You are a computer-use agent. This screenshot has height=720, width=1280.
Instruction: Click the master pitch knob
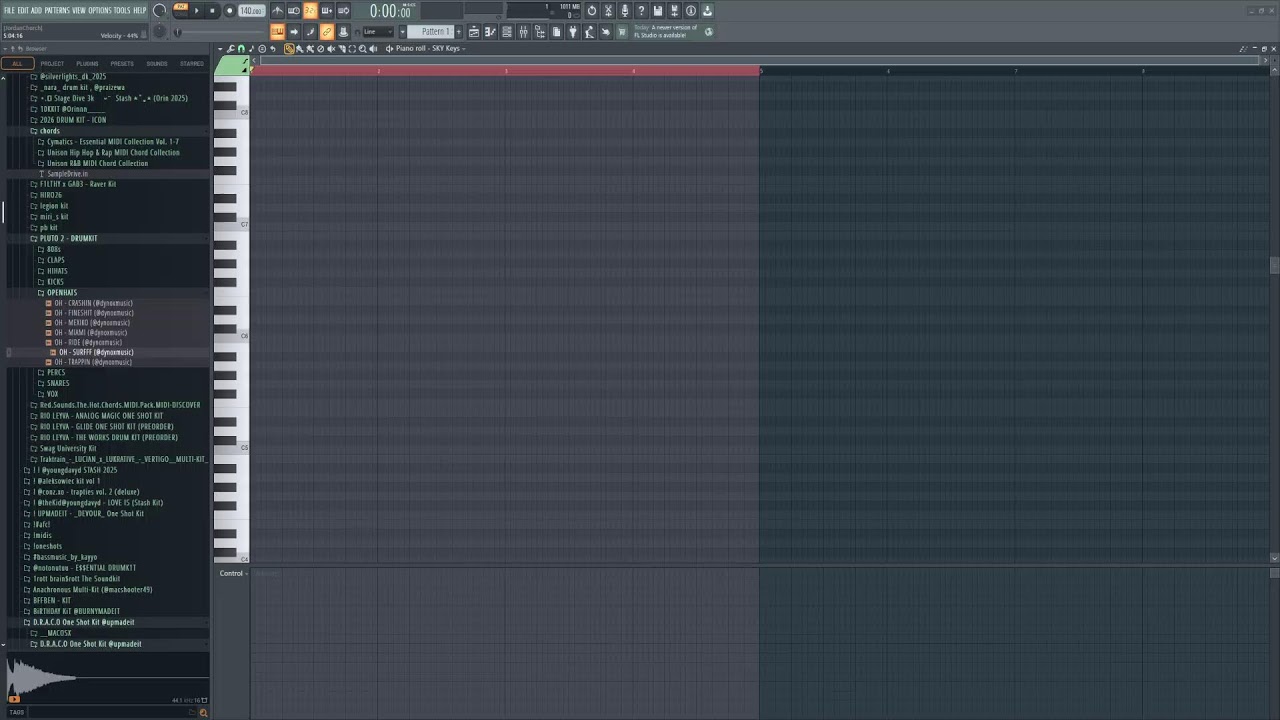coord(159,33)
